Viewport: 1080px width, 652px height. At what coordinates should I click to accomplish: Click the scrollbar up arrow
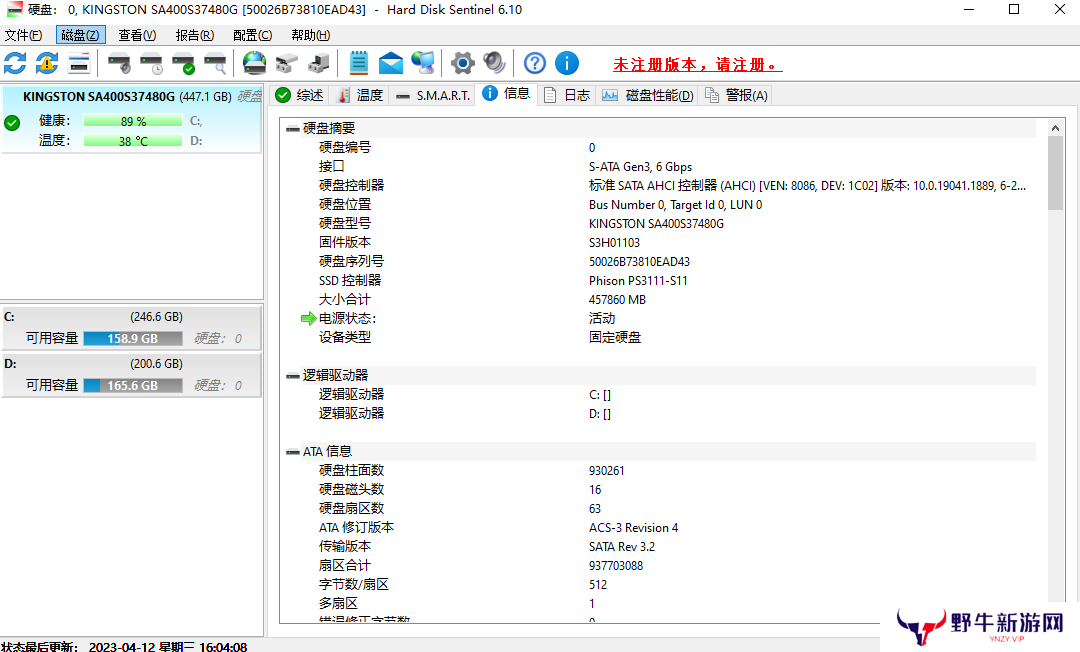[x=1055, y=127]
